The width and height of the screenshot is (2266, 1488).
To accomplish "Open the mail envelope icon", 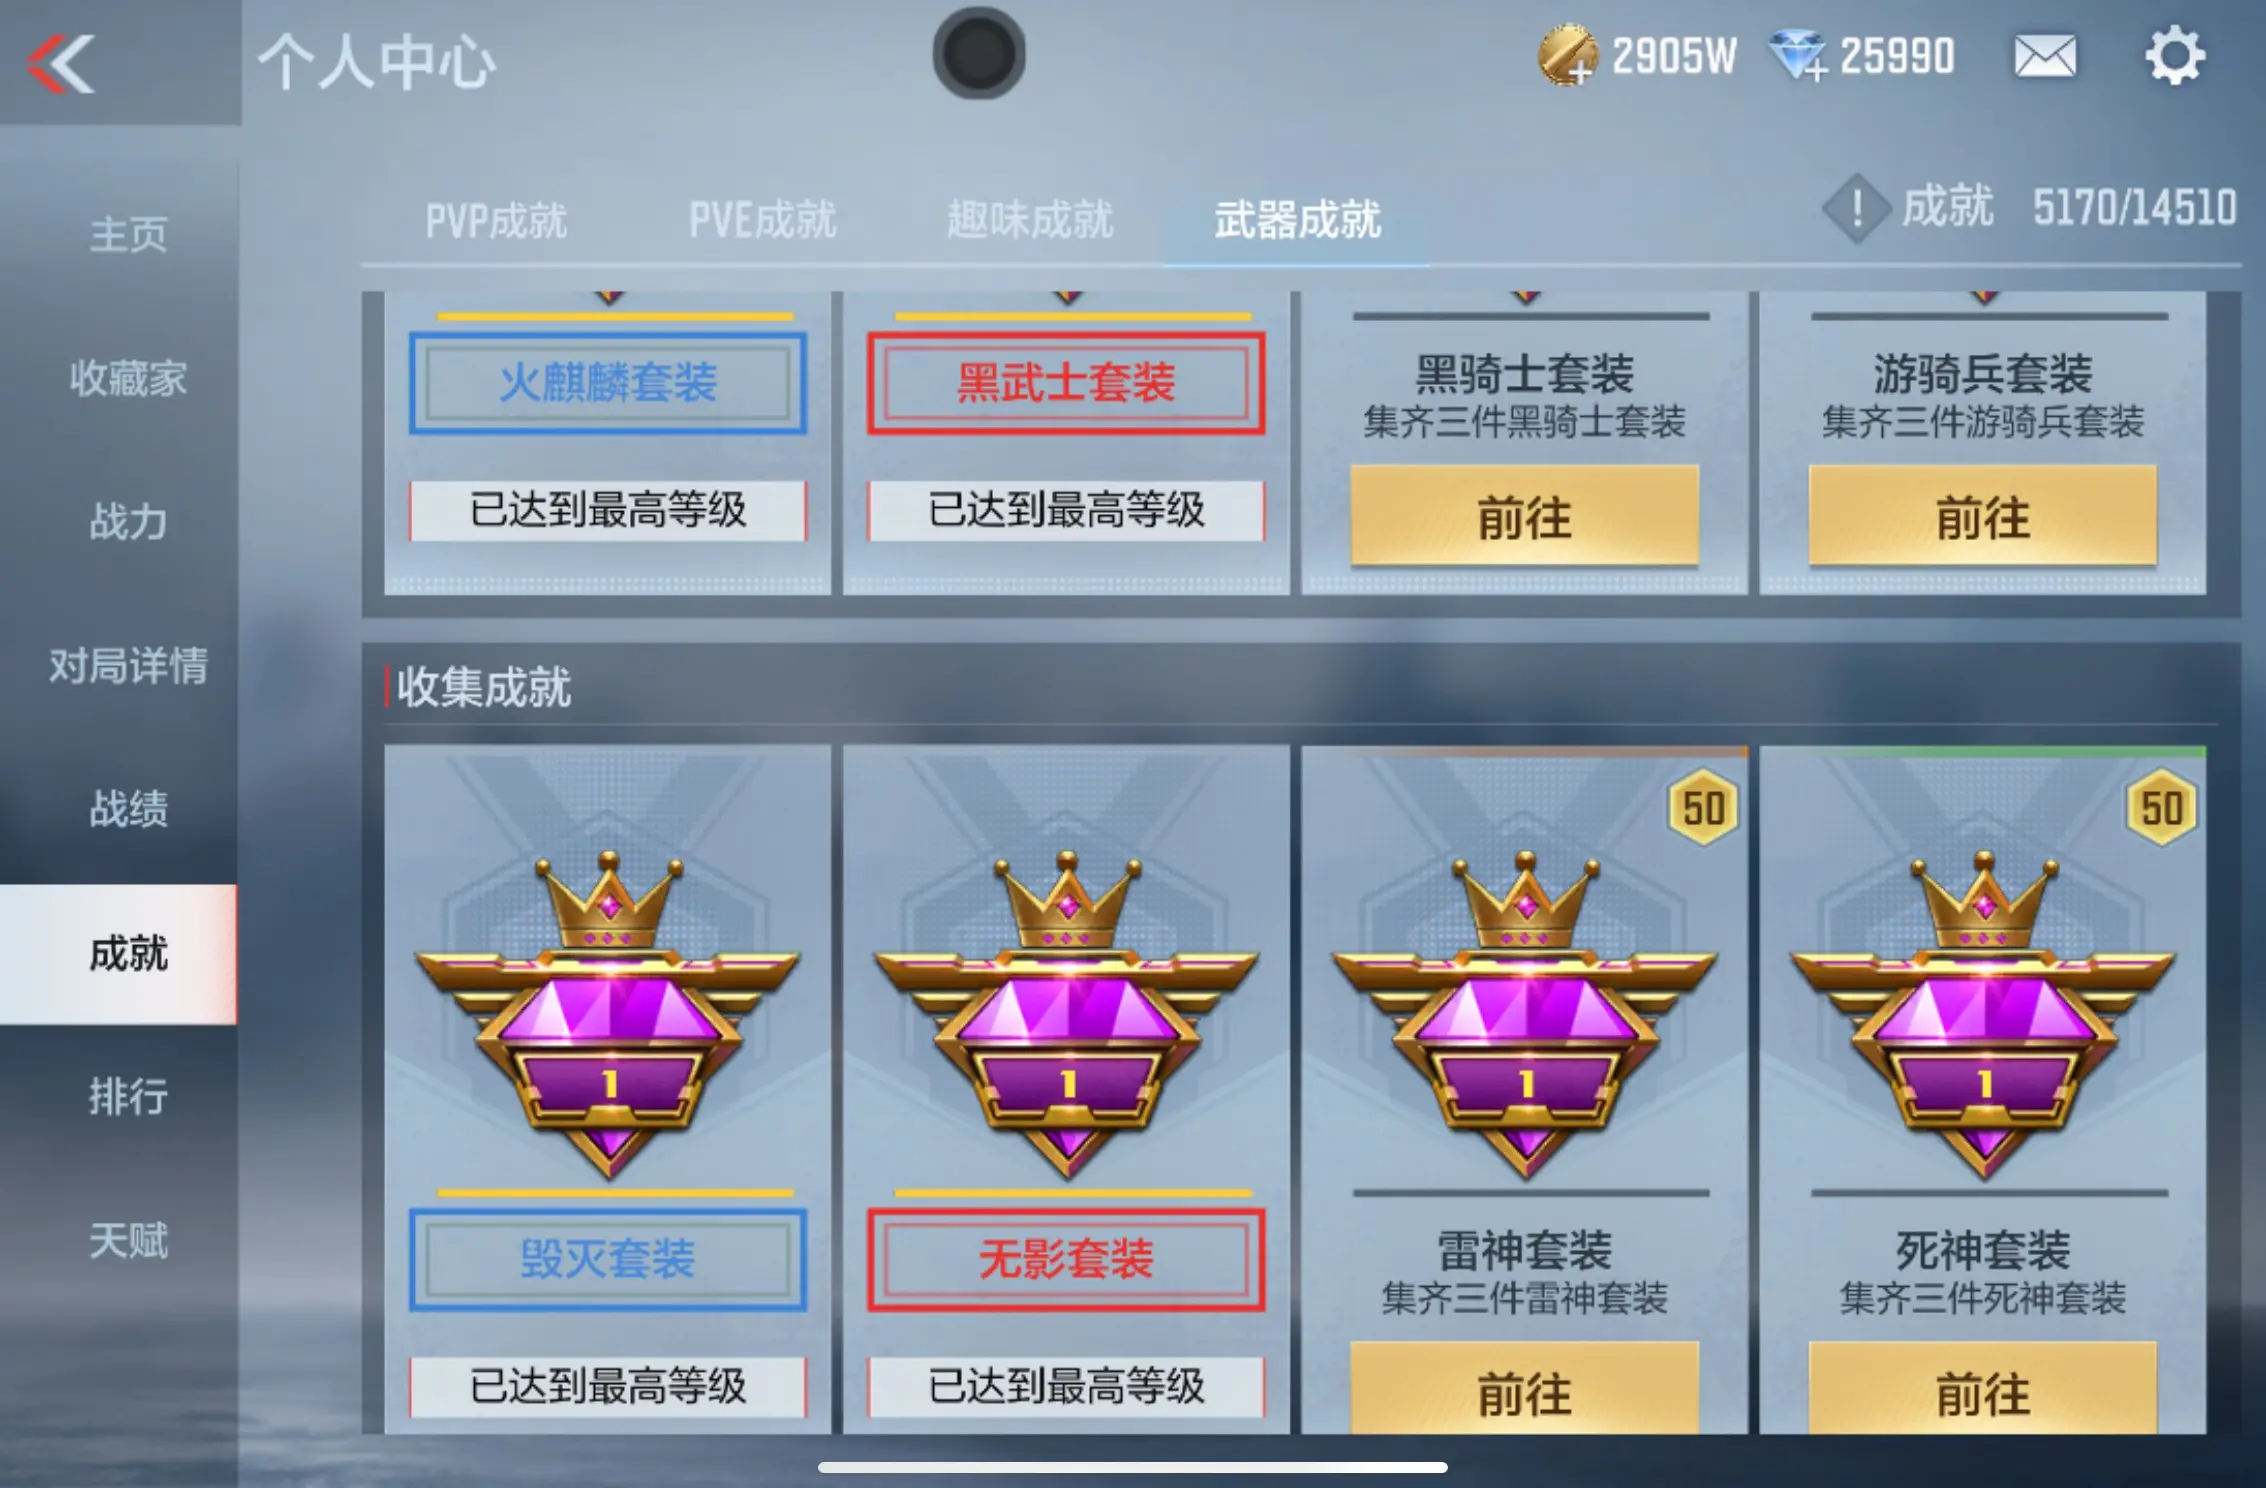I will point(2044,56).
